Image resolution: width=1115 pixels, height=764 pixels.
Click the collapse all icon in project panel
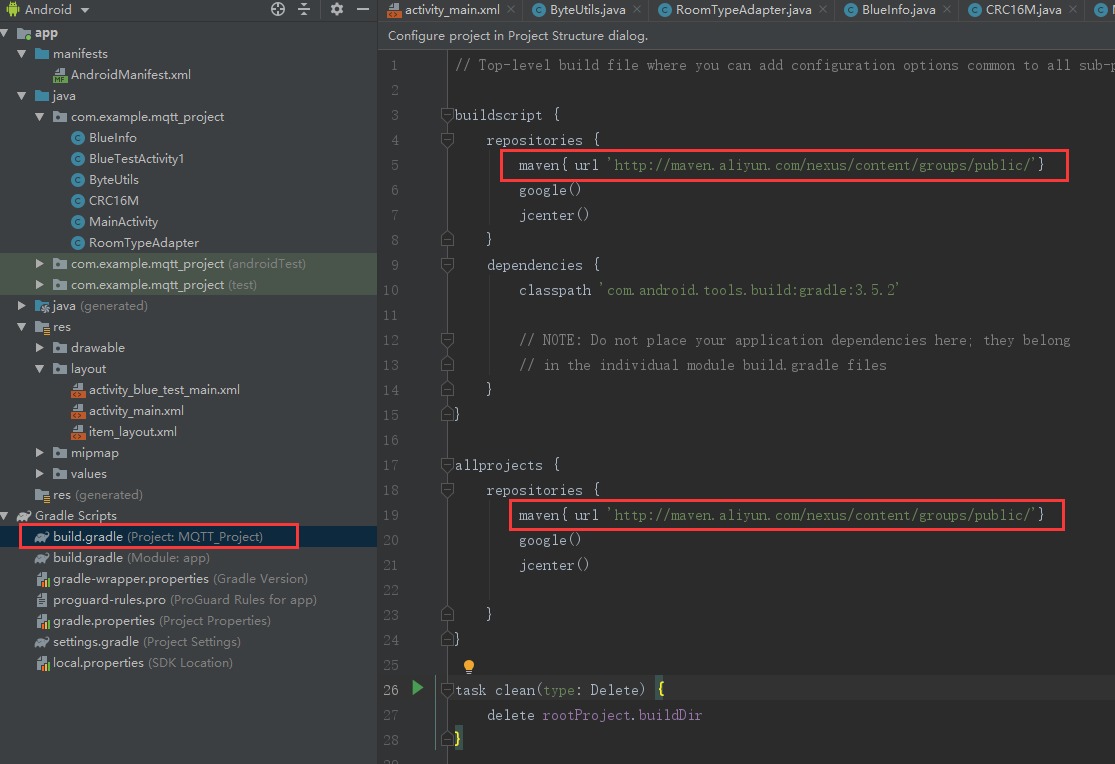304,9
